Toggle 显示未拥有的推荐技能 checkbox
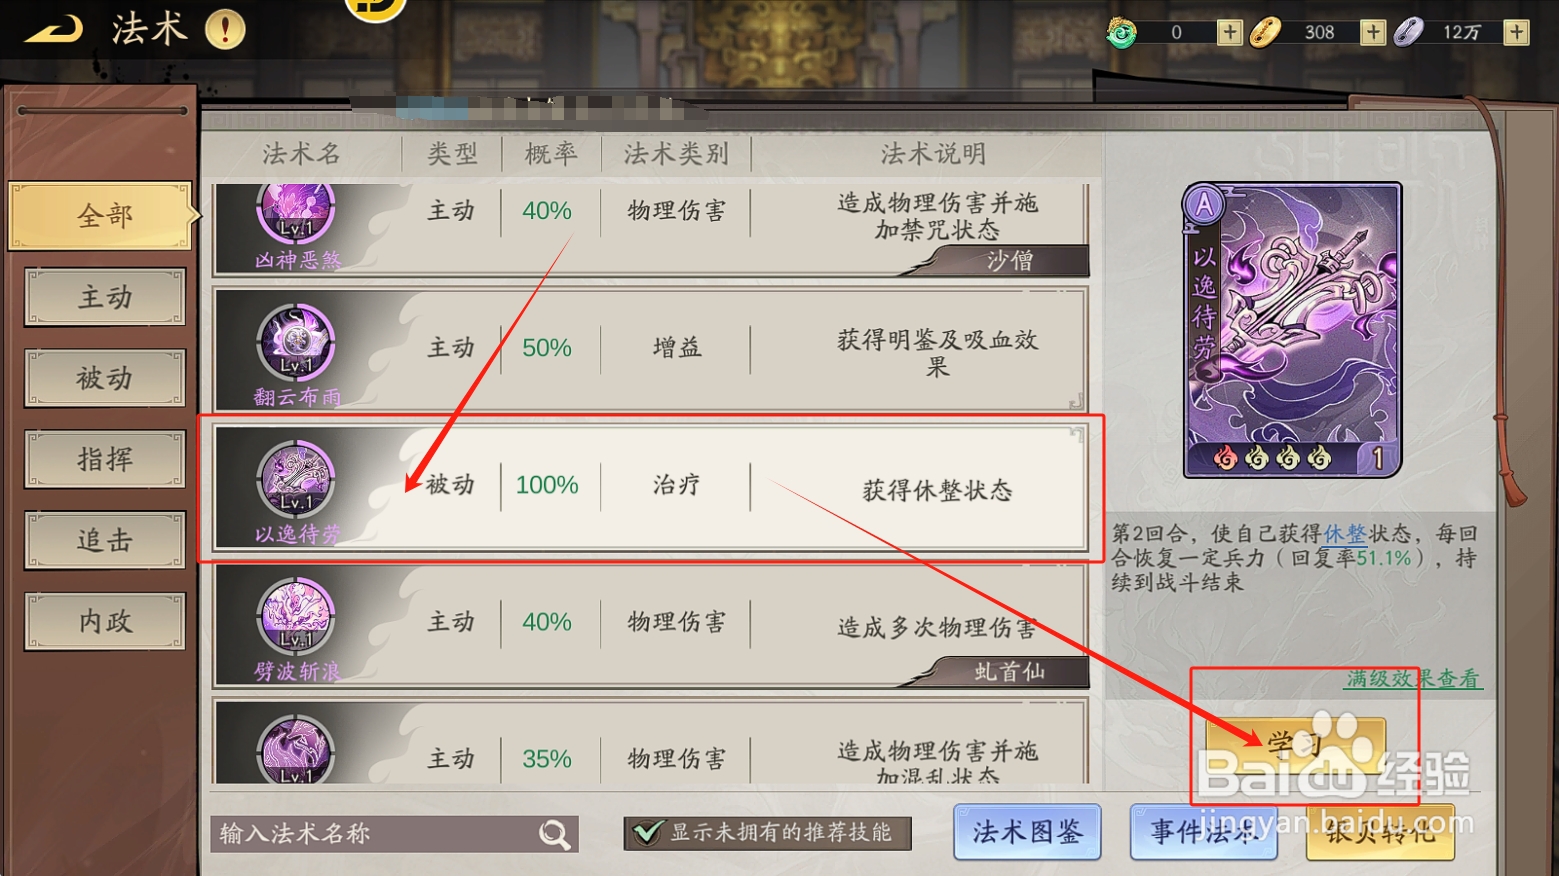The image size is (1559, 876). (647, 832)
